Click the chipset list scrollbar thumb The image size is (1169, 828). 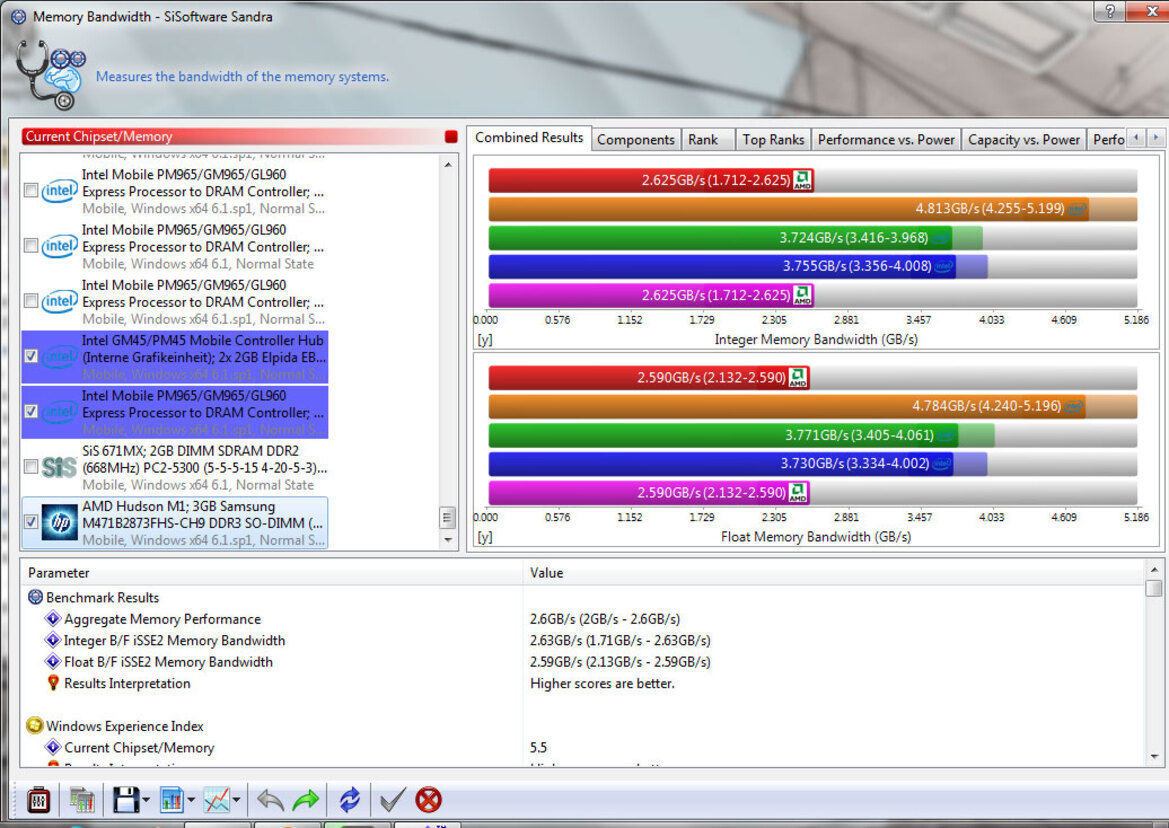pyautogui.click(x=448, y=516)
